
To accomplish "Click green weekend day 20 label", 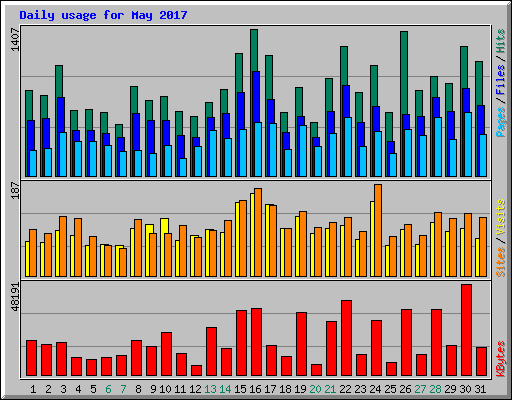I will tap(315, 389).
